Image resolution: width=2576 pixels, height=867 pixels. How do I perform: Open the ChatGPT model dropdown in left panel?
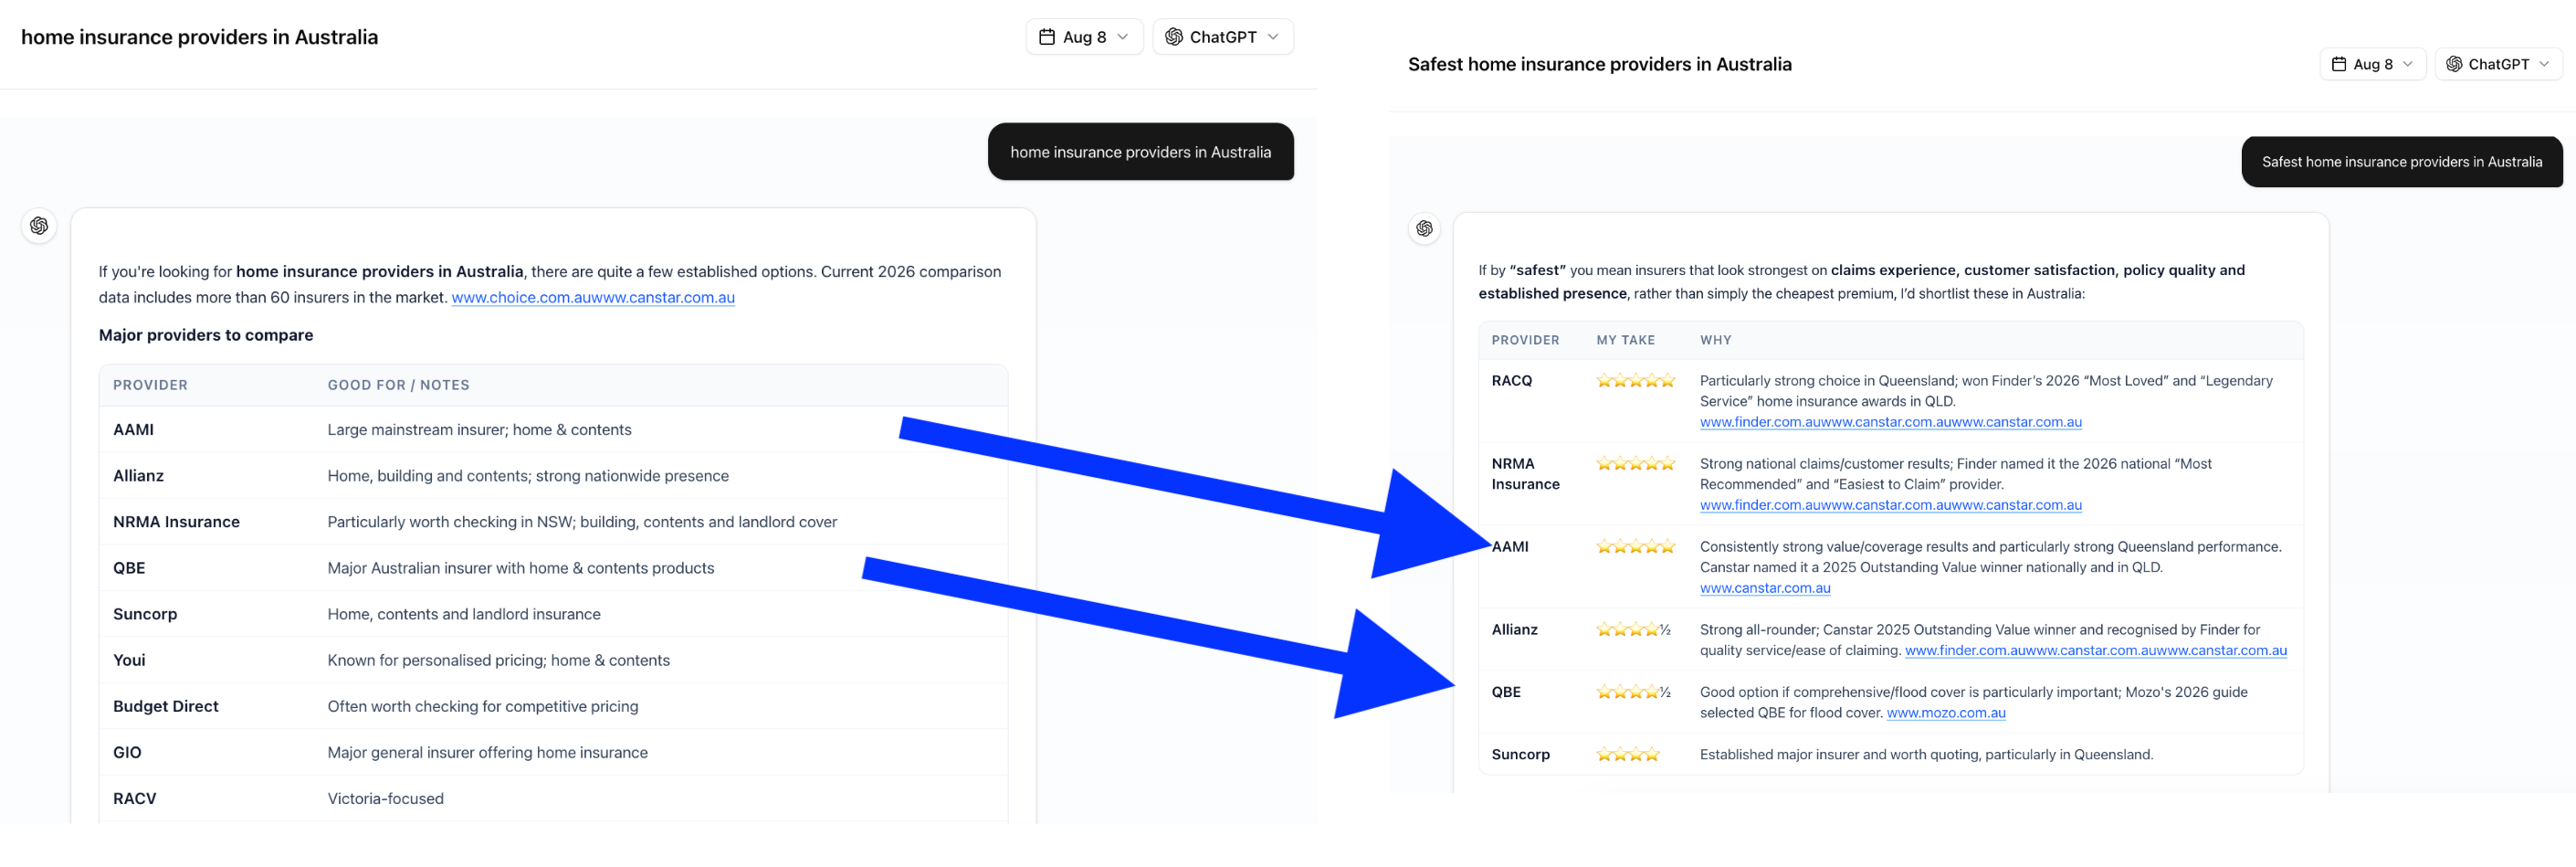click(1222, 37)
